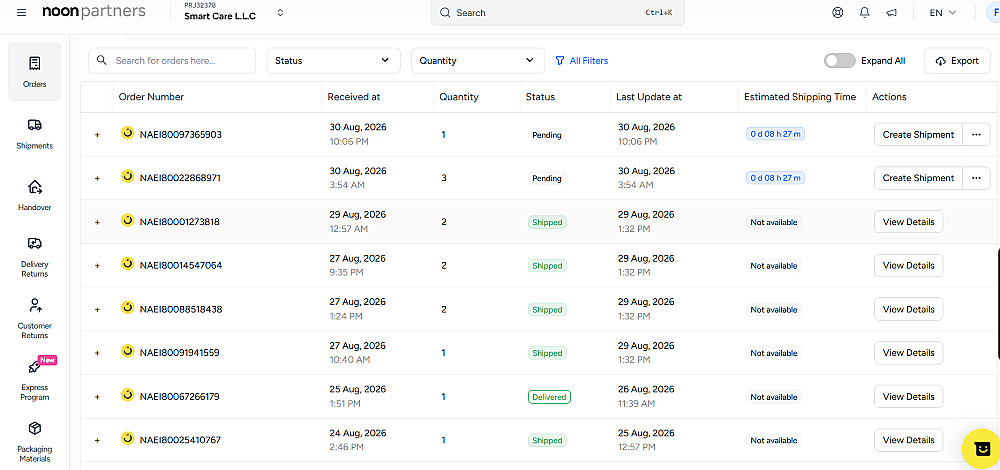Open the Quantity filter dropdown
Viewport: 1000px width, 470px height.
tap(478, 61)
